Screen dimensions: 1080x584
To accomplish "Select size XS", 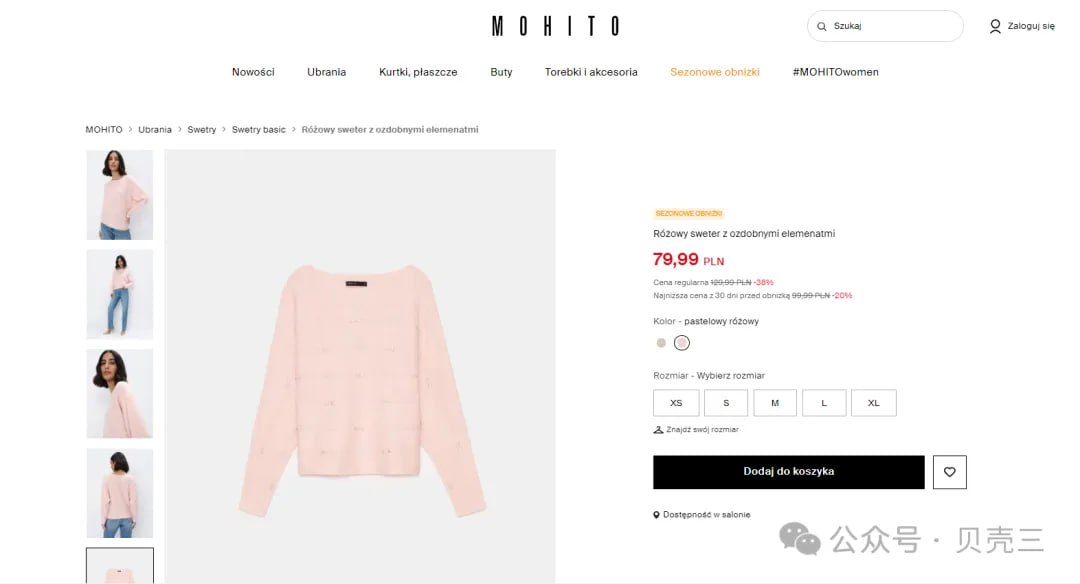I will coord(676,403).
